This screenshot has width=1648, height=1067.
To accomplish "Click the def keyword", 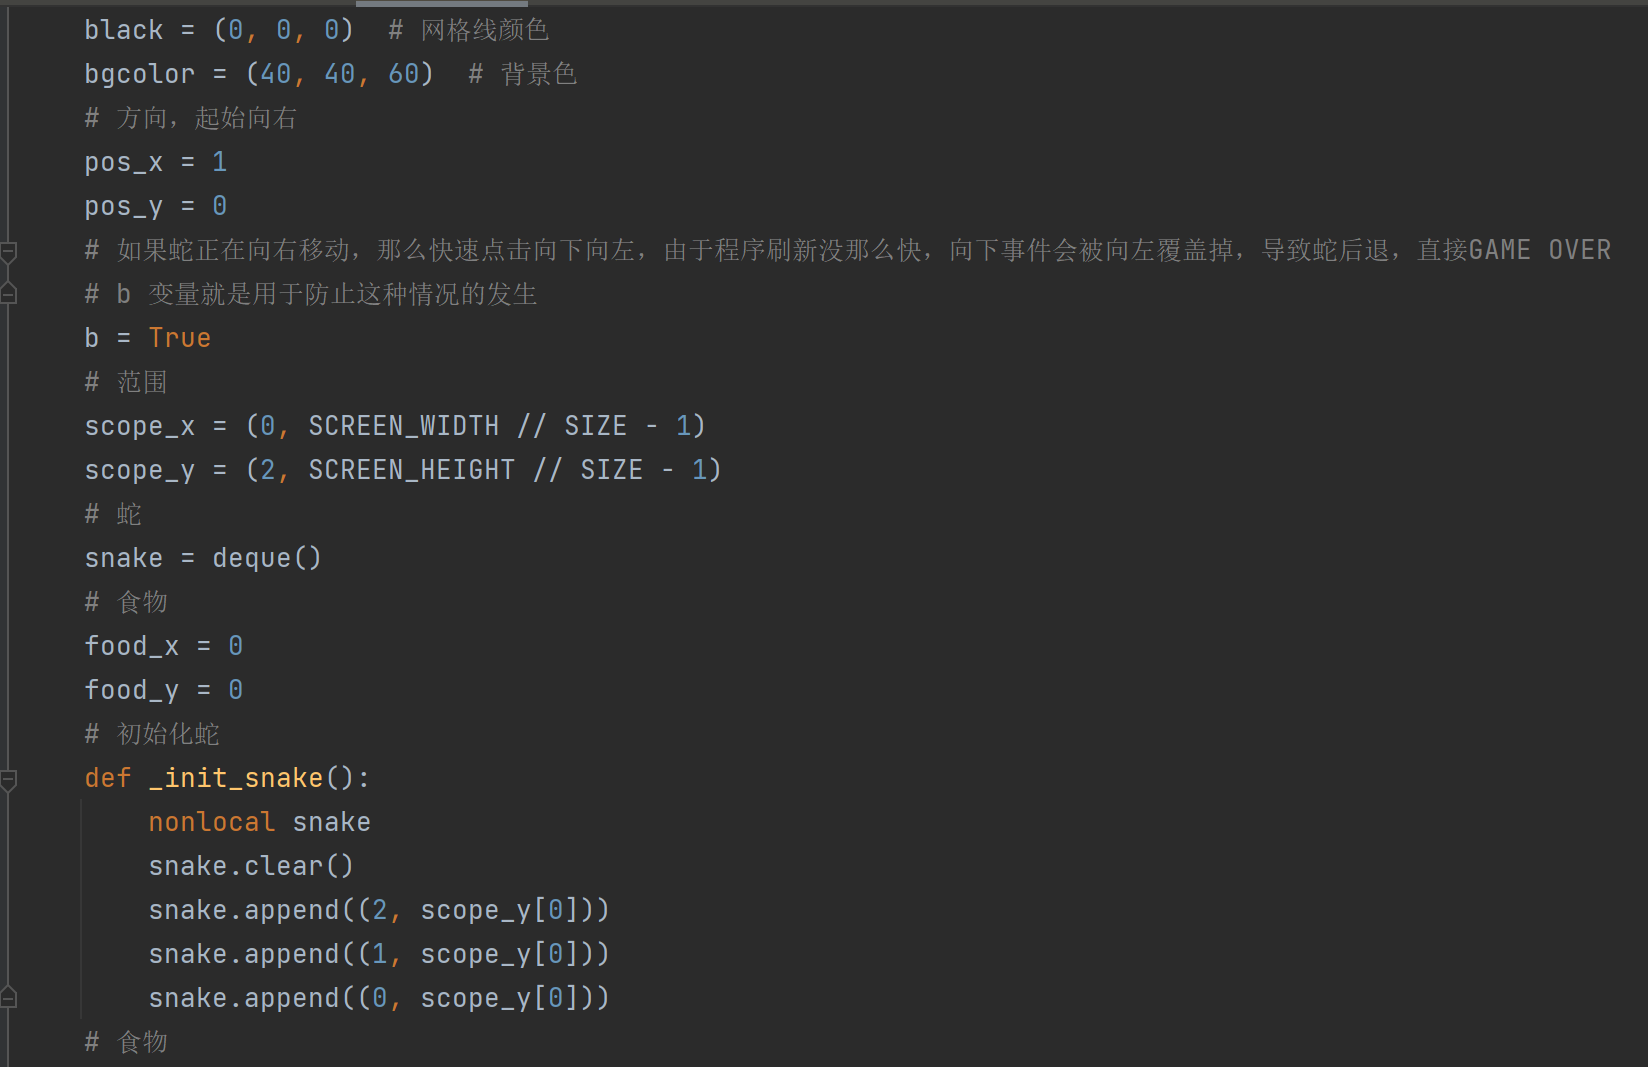I will tap(108, 778).
